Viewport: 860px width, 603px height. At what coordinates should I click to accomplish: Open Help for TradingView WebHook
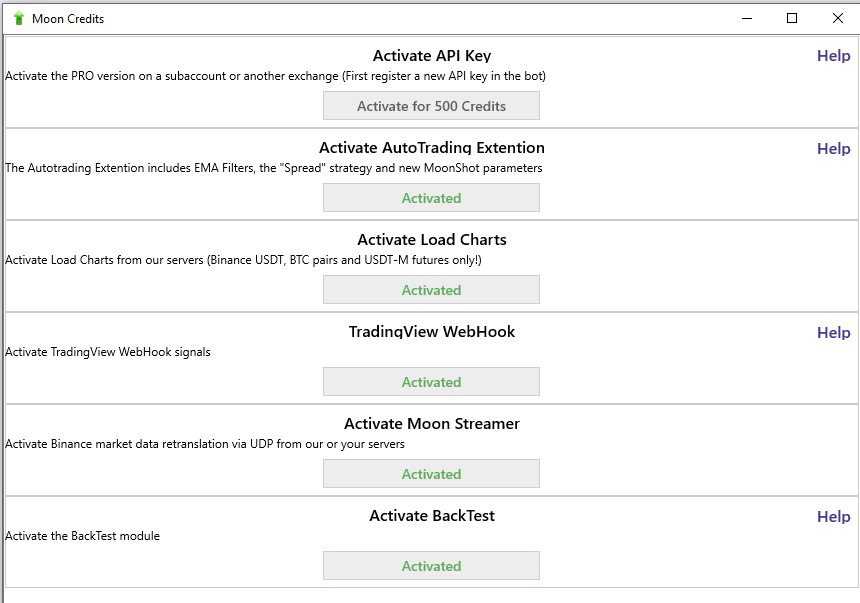pyautogui.click(x=833, y=332)
